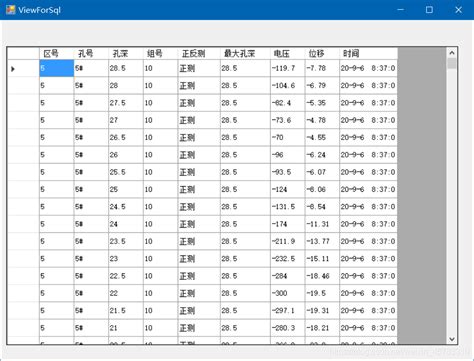Click the ViewForSql app icon in title bar
474x361 pixels.
point(10,10)
